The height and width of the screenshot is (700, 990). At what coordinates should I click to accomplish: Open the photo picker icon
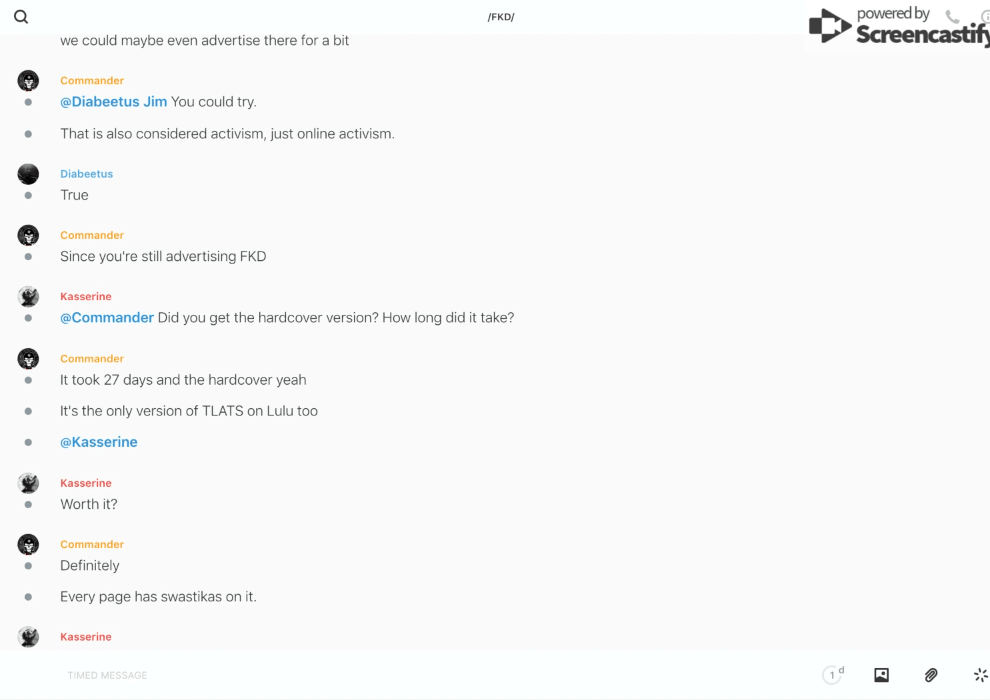pyautogui.click(x=881, y=675)
